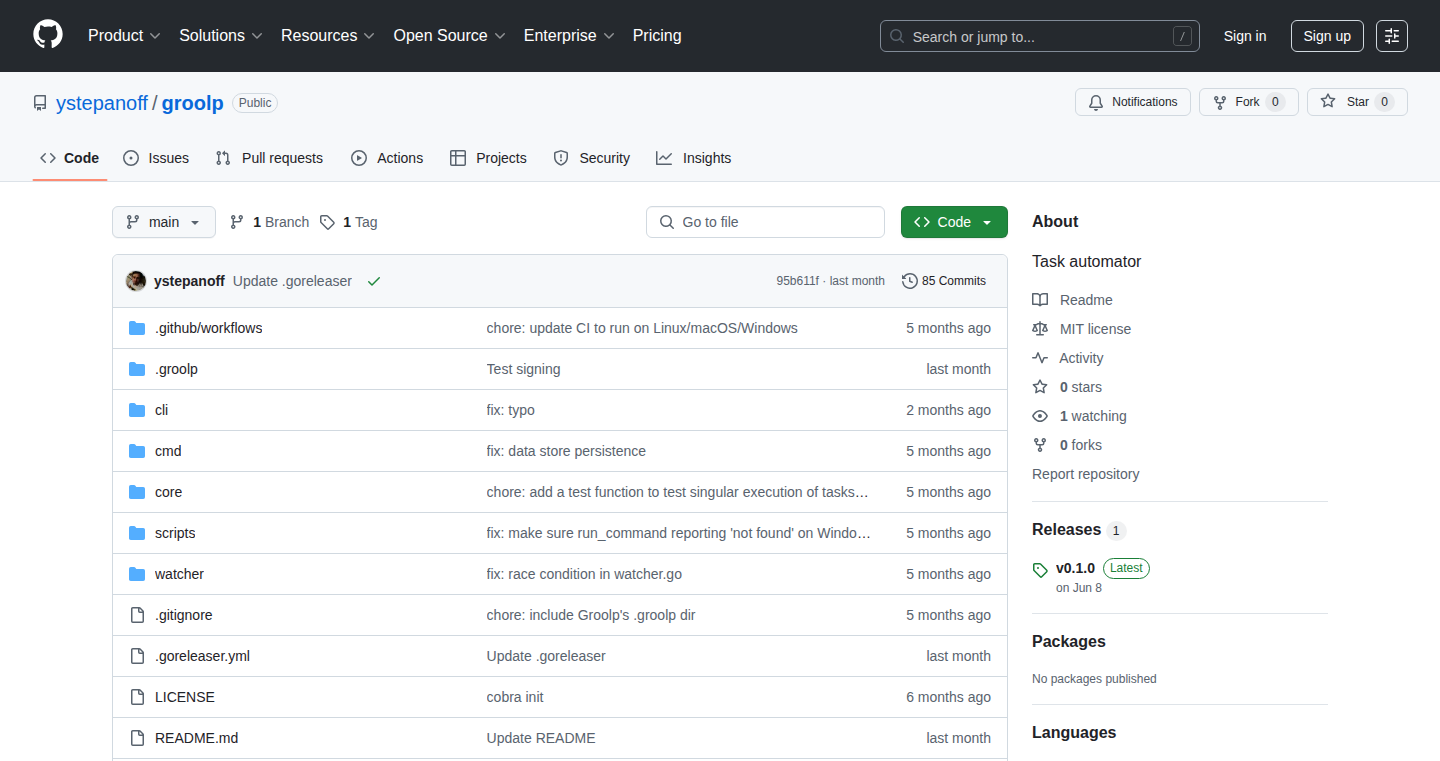
Task: Open the ystepanoff owner profile link
Action: coord(102,103)
